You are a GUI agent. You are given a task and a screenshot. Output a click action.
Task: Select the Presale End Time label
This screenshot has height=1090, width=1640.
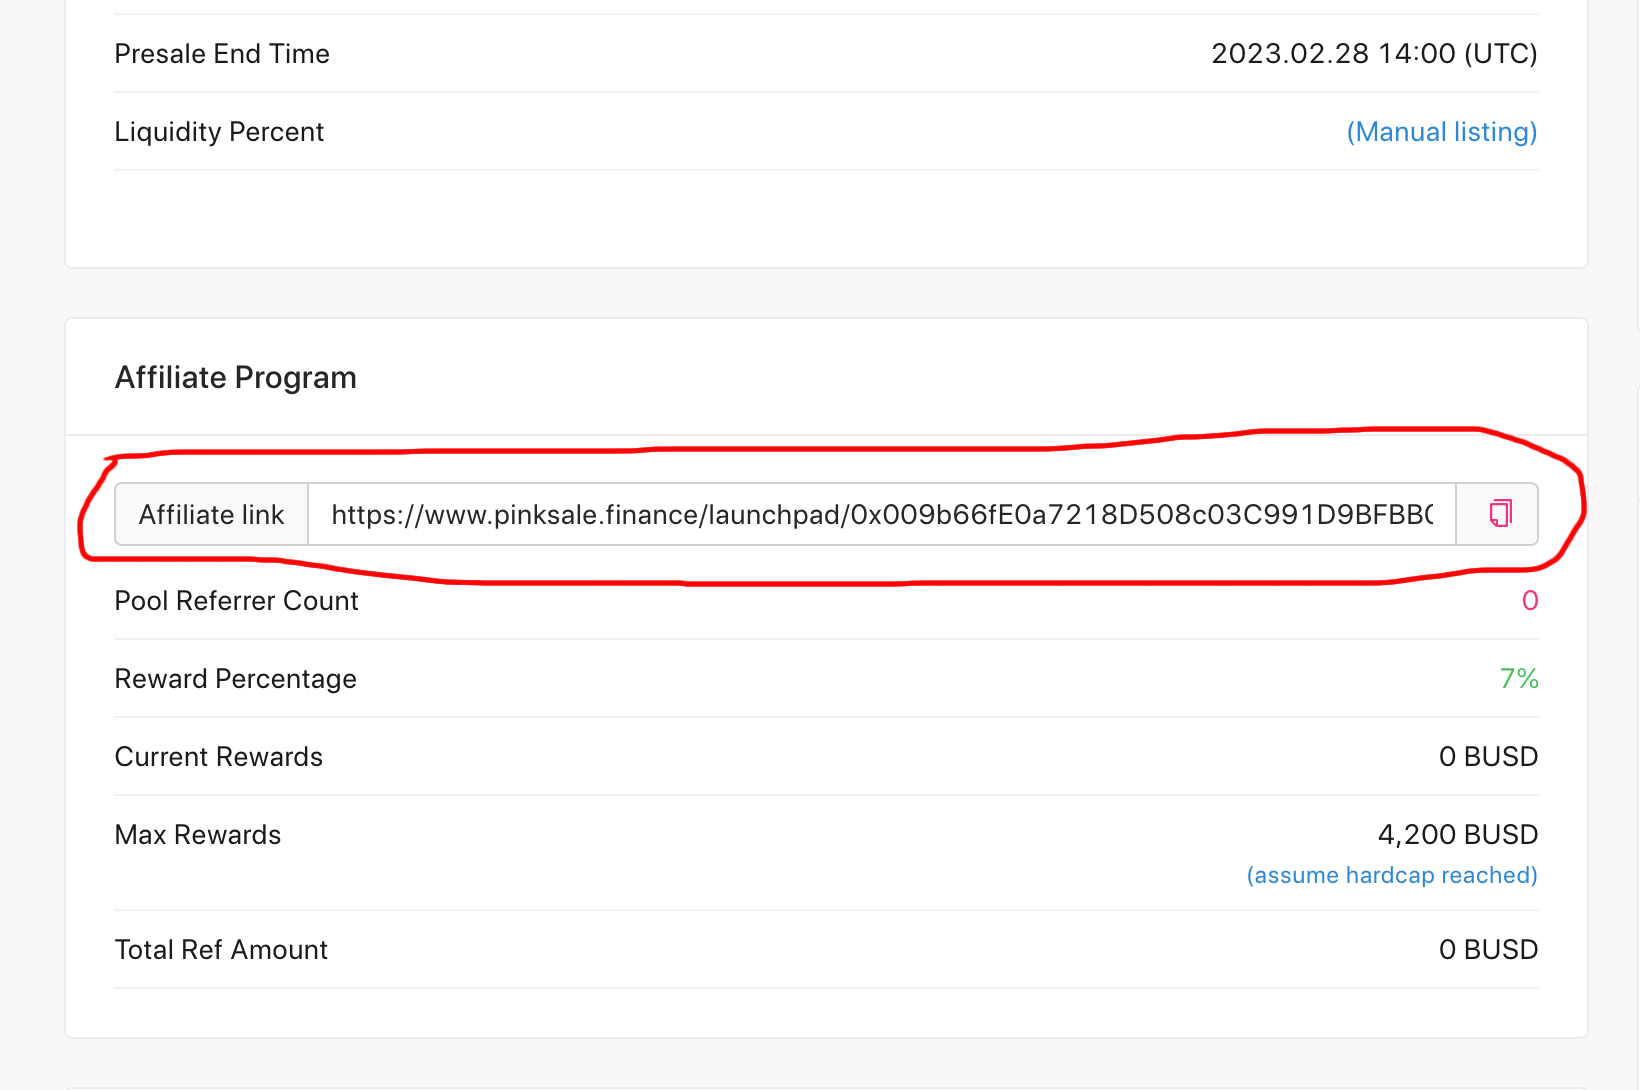click(222, 54)
